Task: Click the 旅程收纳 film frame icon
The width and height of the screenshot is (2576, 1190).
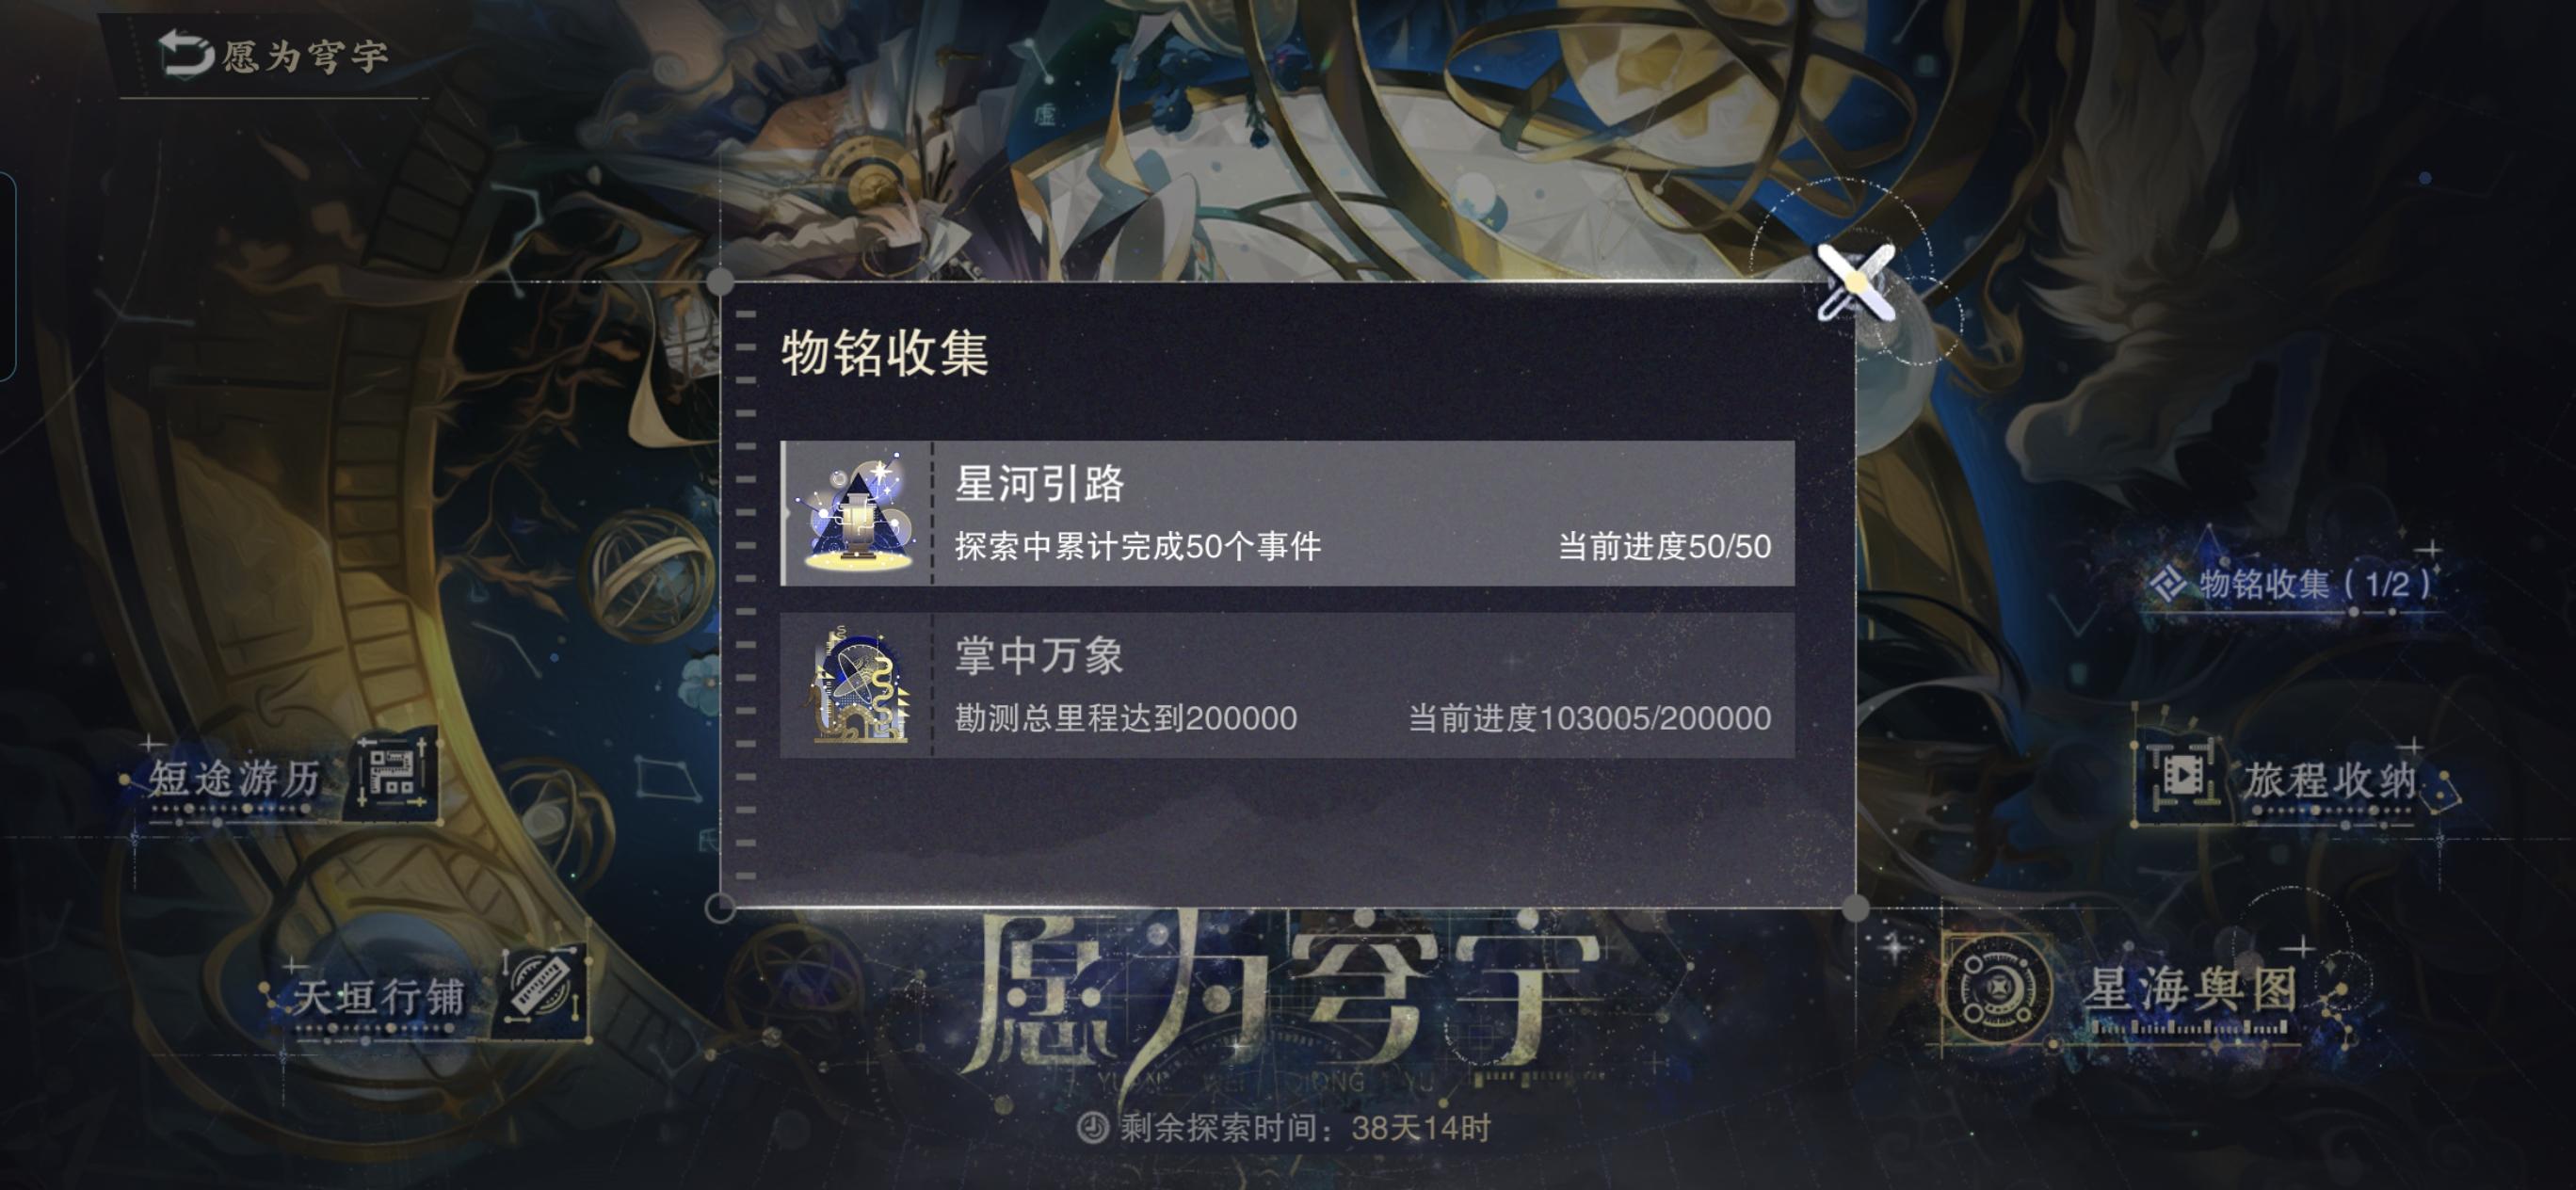Action: tap(2180, 775)
